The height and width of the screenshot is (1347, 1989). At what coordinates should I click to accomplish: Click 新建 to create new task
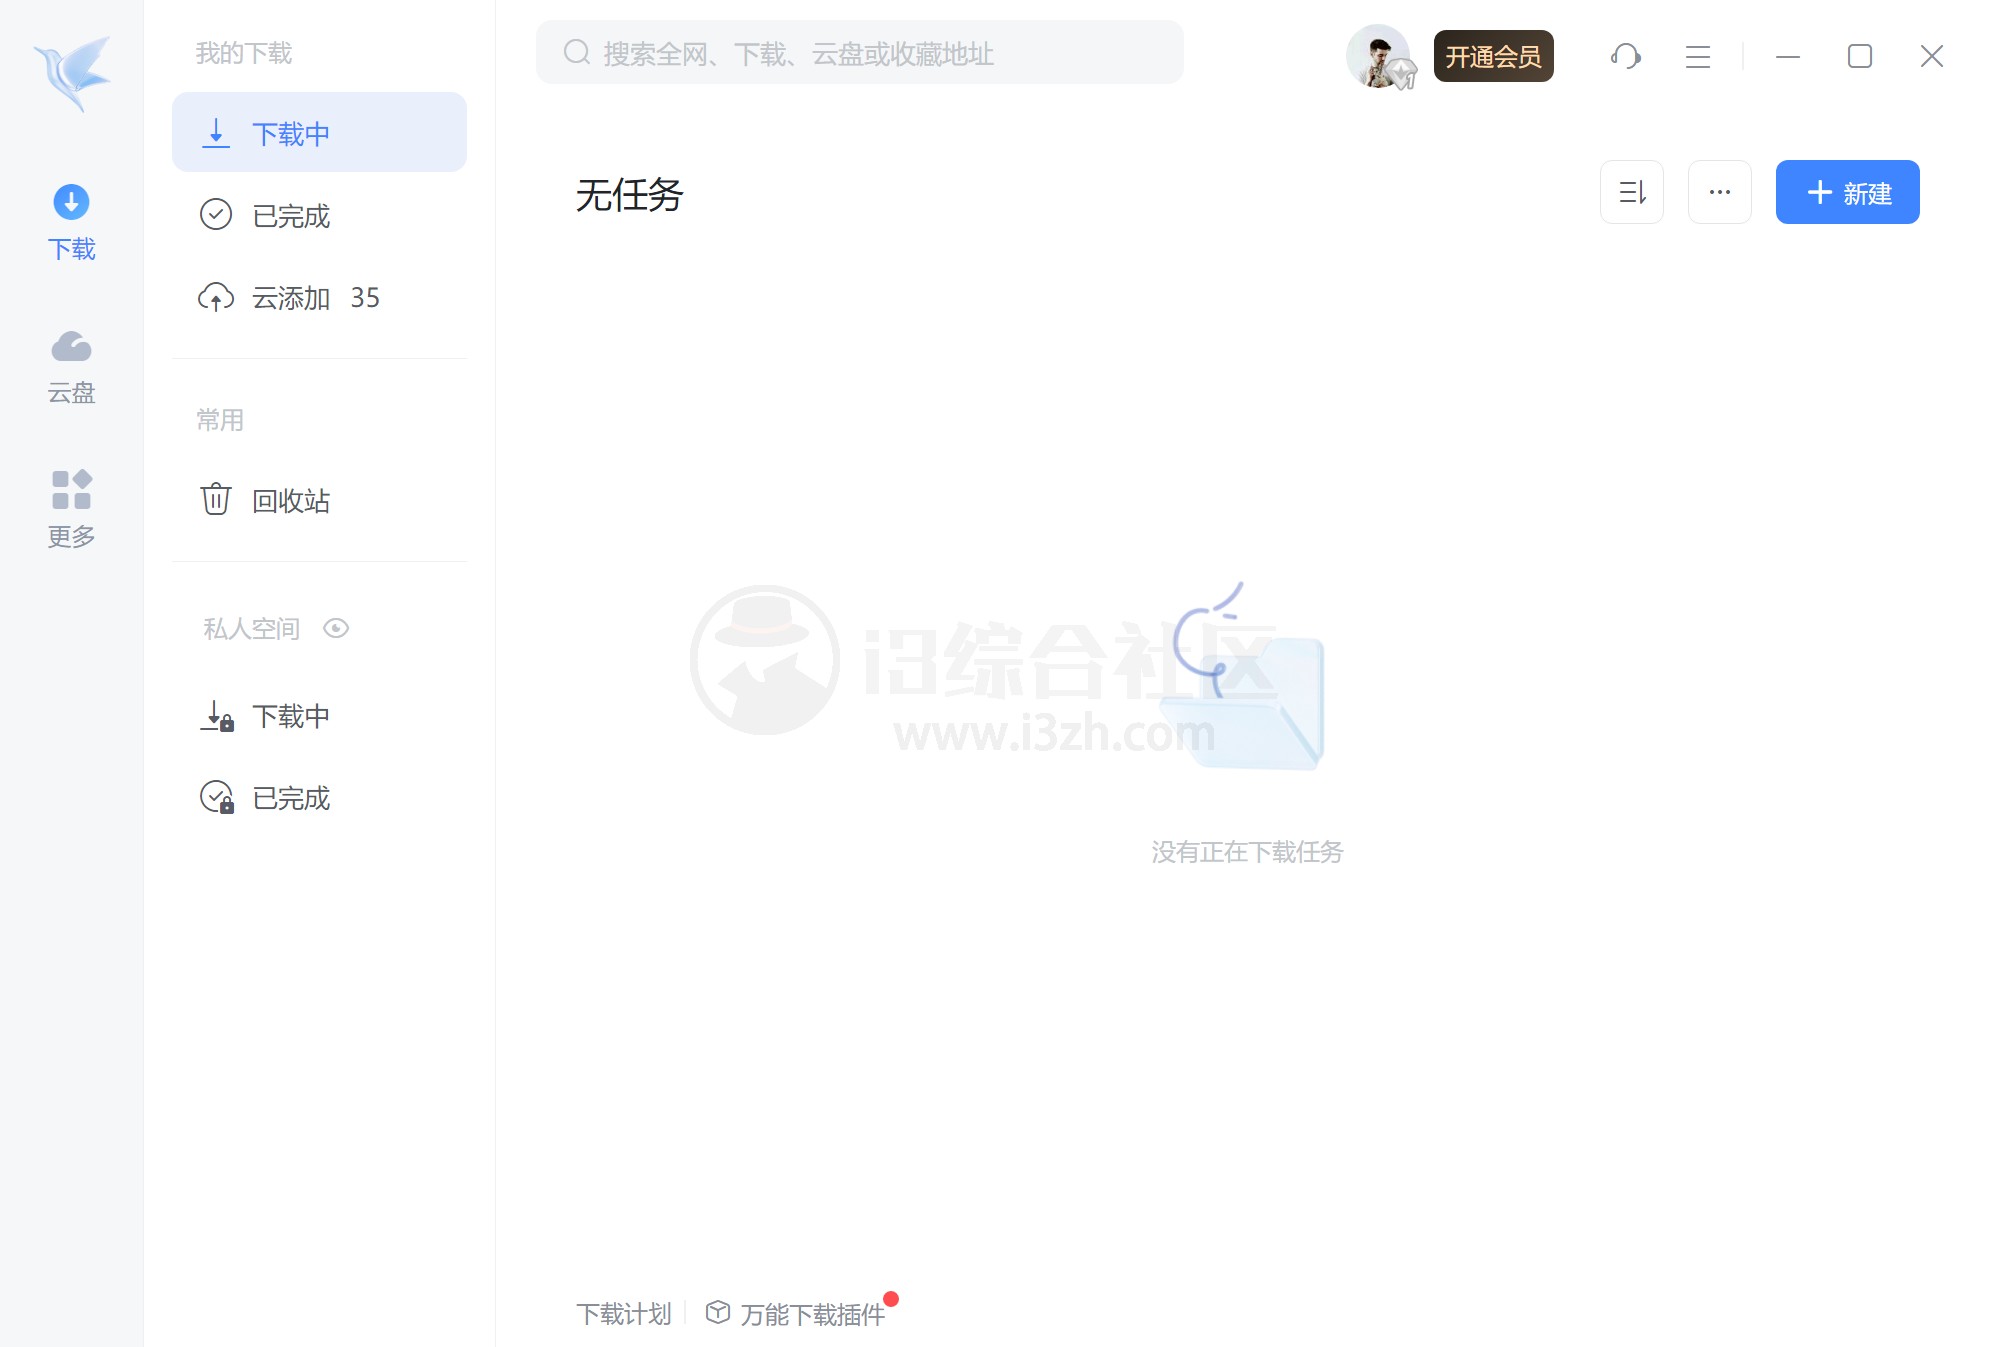point(1848,192)
